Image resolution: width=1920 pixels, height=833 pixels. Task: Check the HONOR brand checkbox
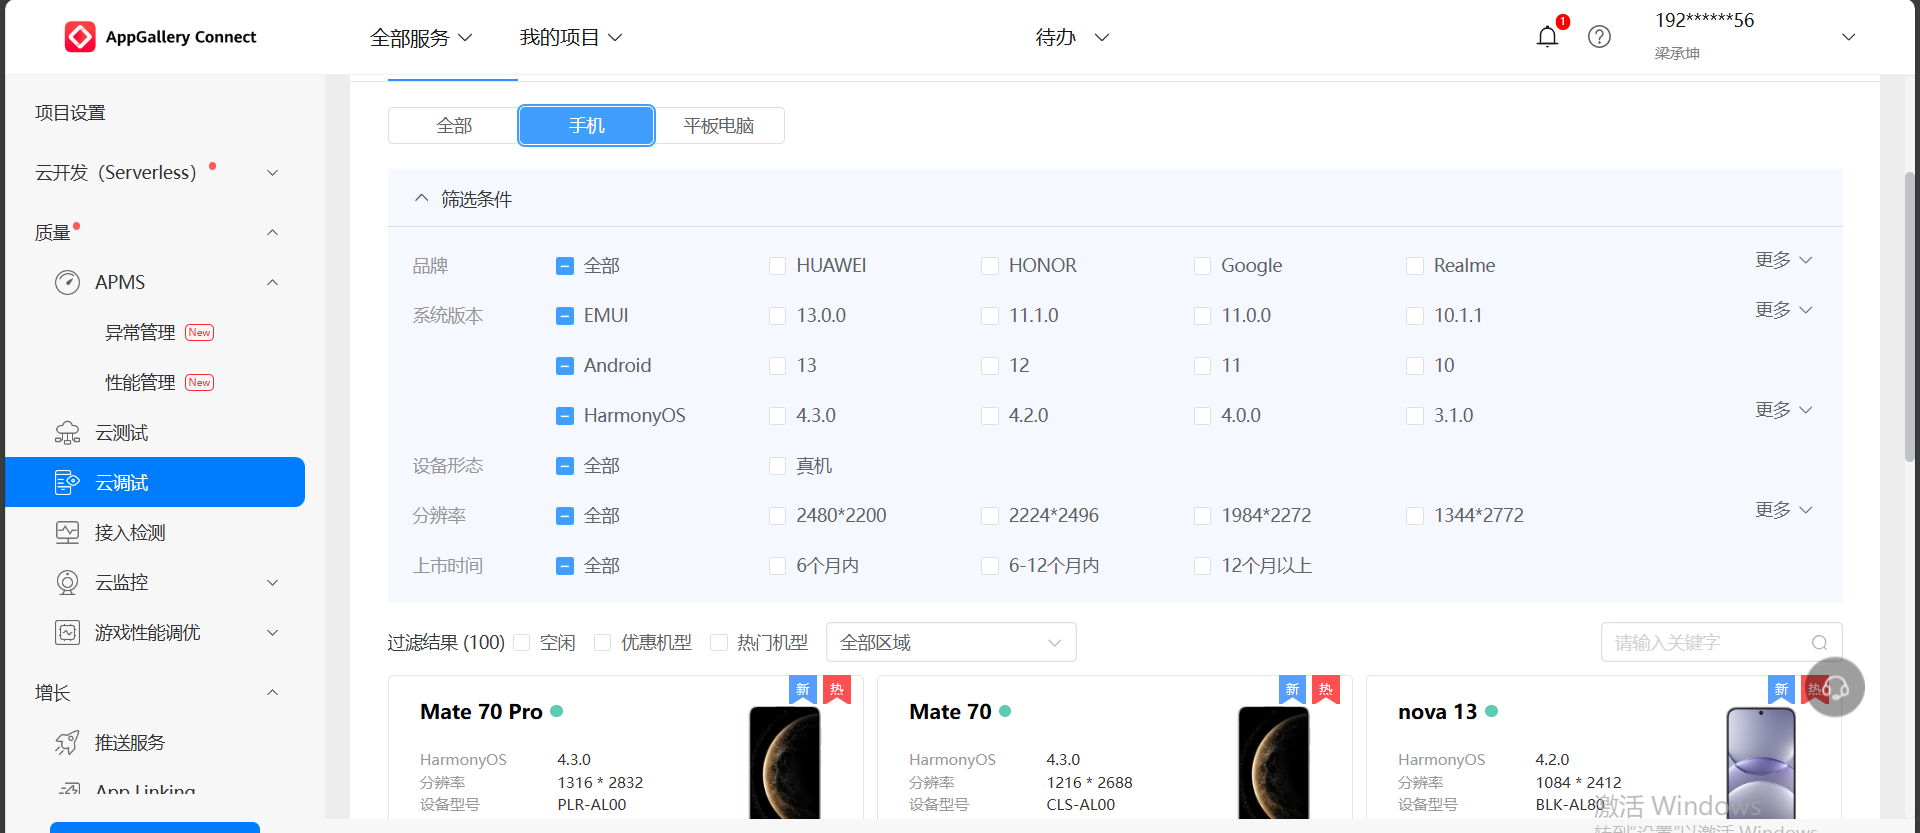point(990,266)
